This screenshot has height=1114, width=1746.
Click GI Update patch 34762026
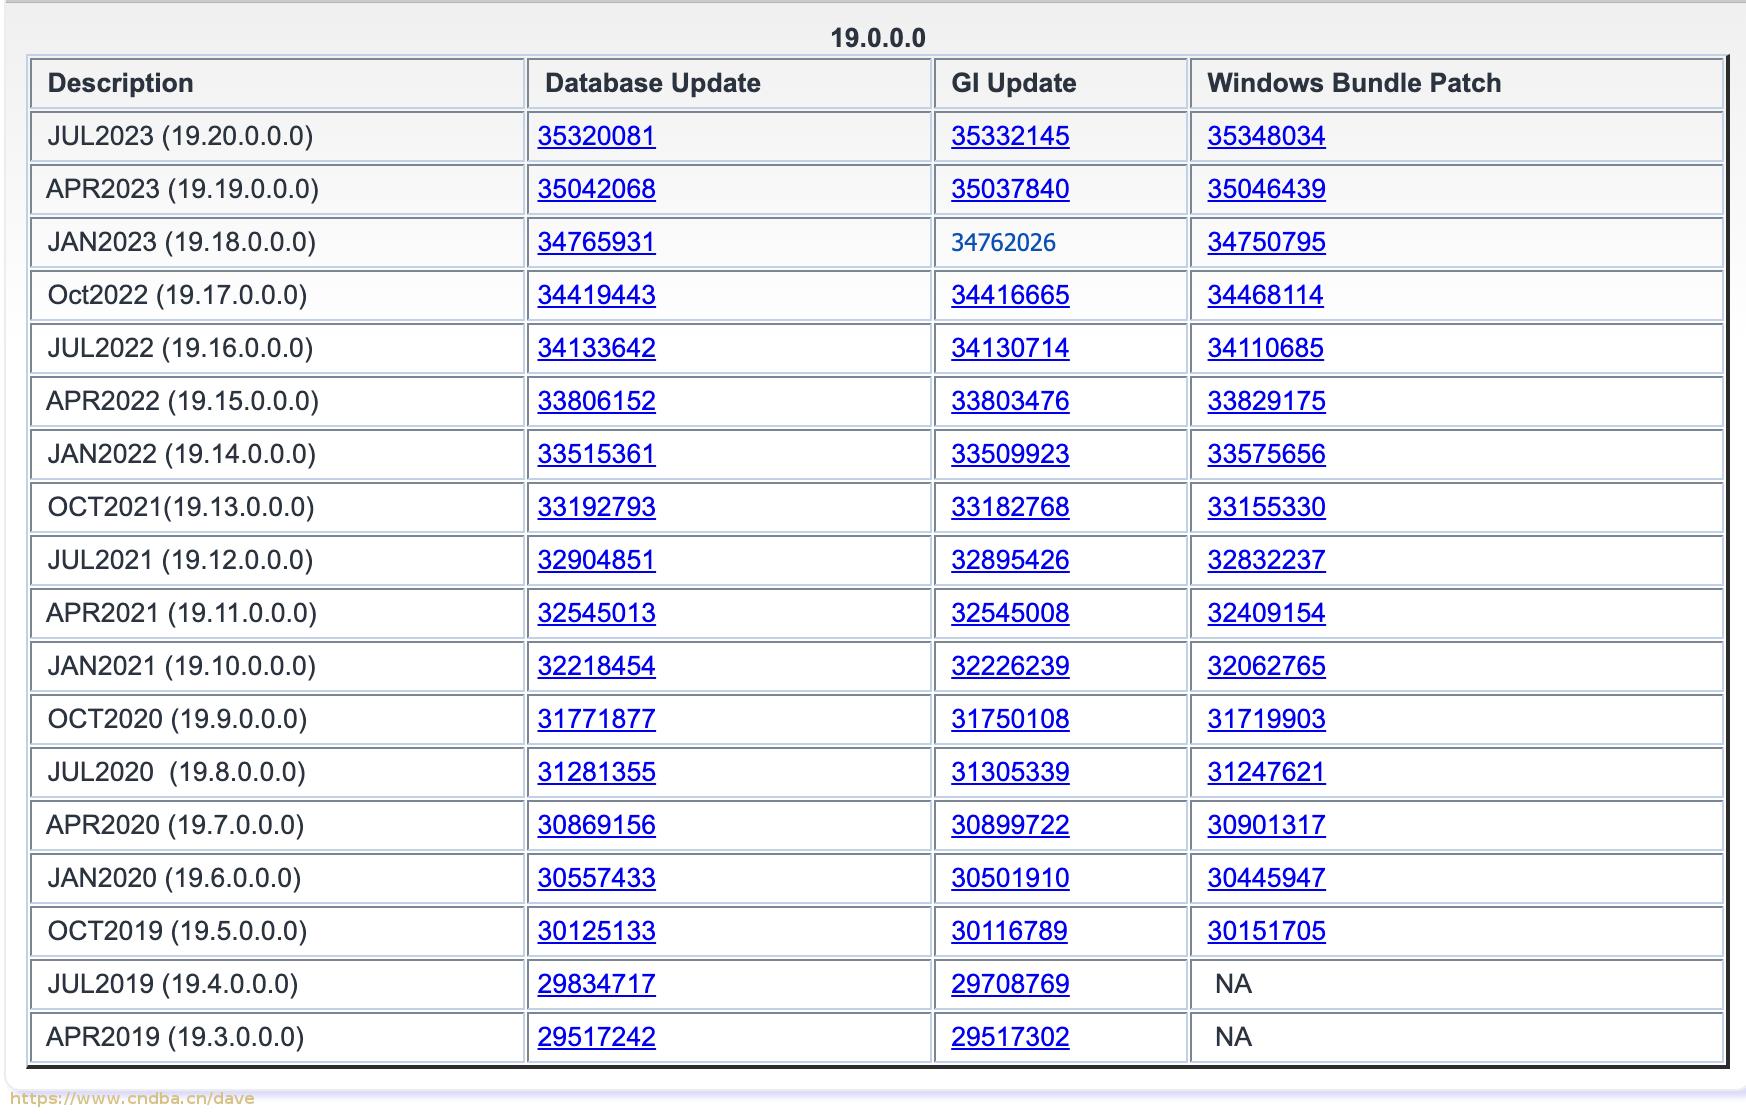pyautogui.click(x=1003, y=242)
